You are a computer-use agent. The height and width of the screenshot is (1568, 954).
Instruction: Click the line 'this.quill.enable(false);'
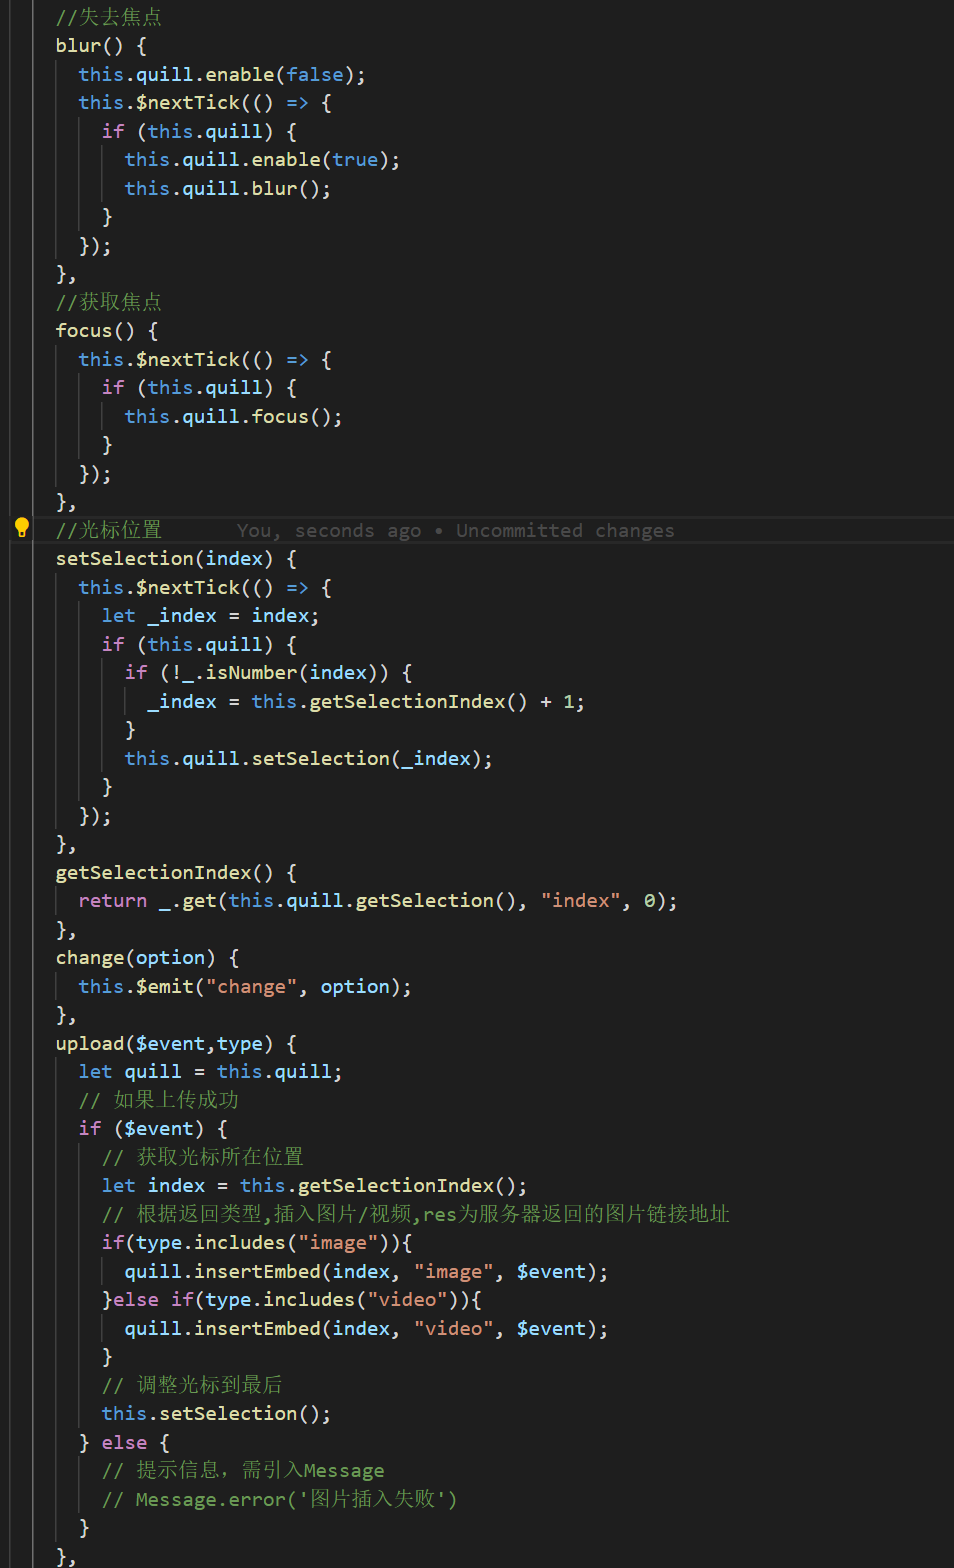point(222,75)
